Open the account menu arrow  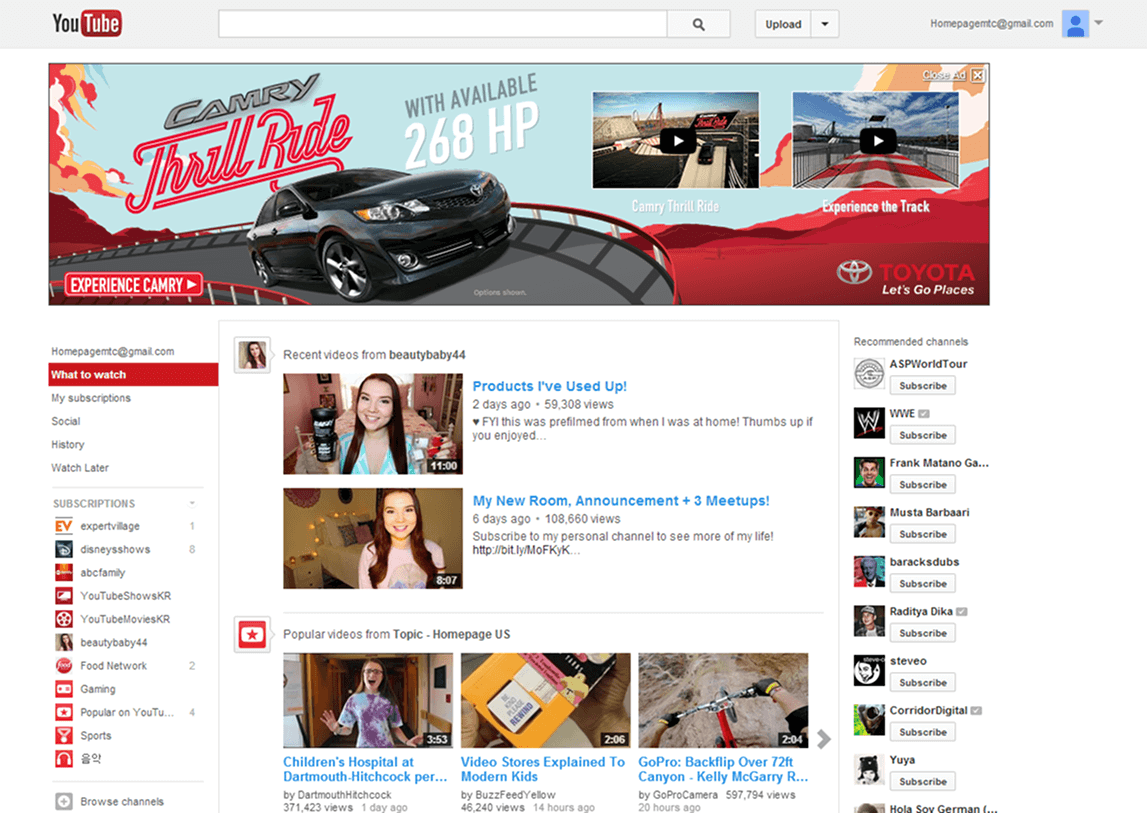coord(1099,23)
